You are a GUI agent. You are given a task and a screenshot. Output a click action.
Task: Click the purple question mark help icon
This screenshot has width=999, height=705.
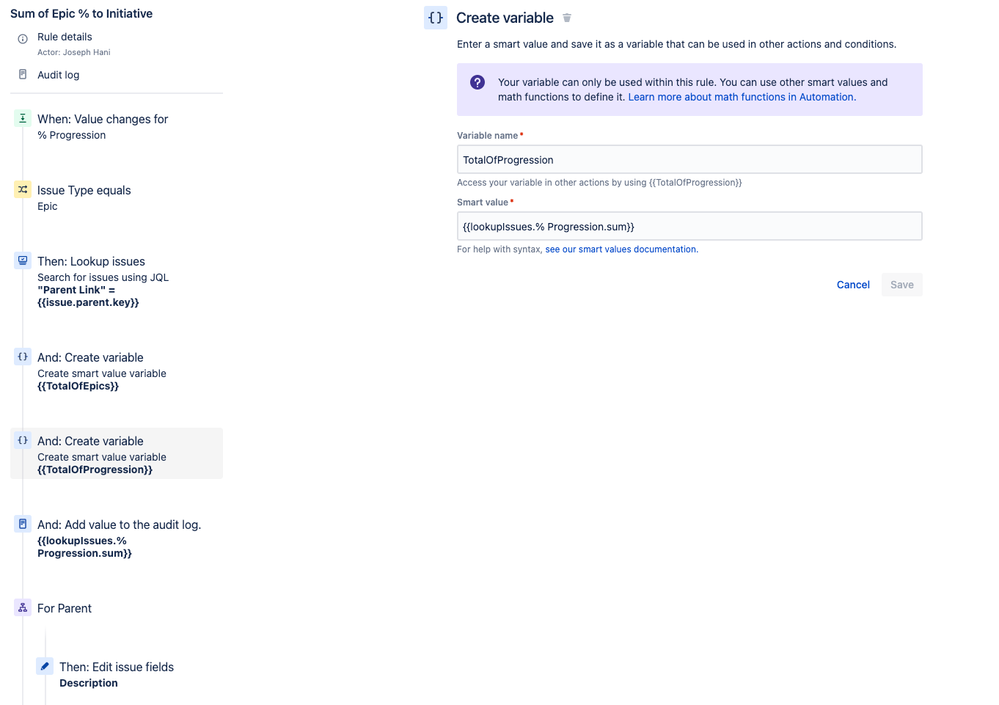click(477, 82)
